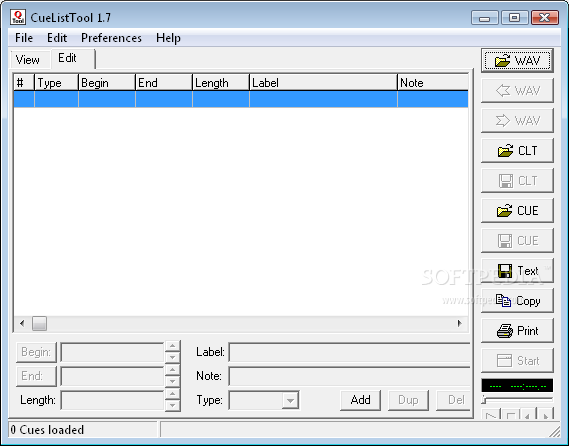This screenshot has height=446, width=569.
Task: Click the cue list scroll-right arrow
Action: click(x=460, y=323)
